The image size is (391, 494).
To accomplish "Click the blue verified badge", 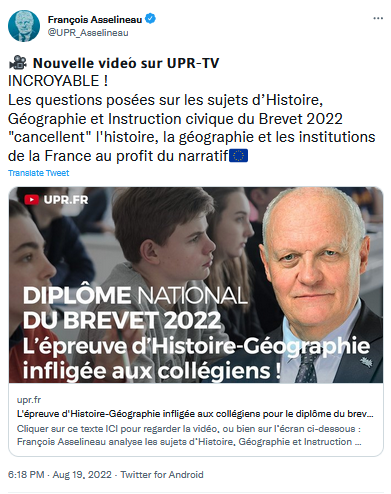I will click(151, 19).
